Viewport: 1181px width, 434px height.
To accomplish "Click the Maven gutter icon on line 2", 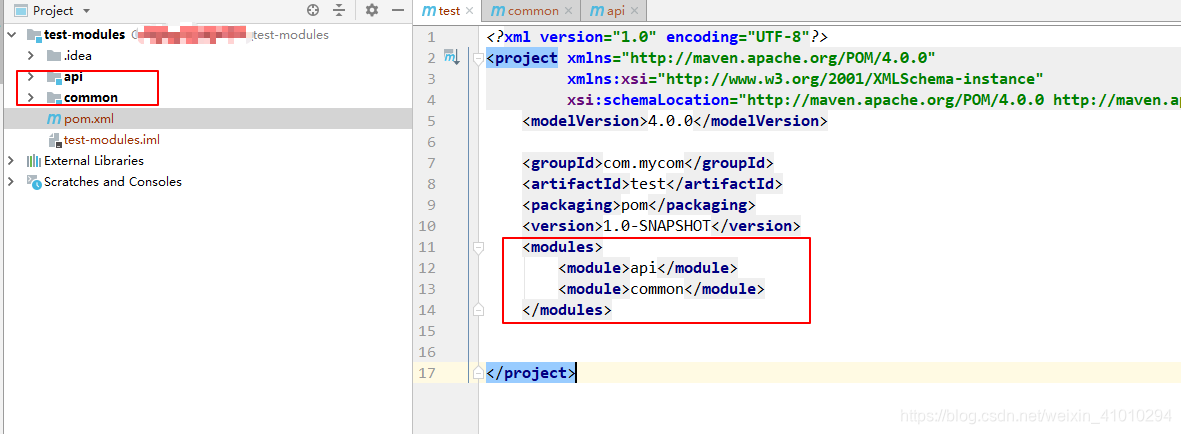I will tap(451, 57).
